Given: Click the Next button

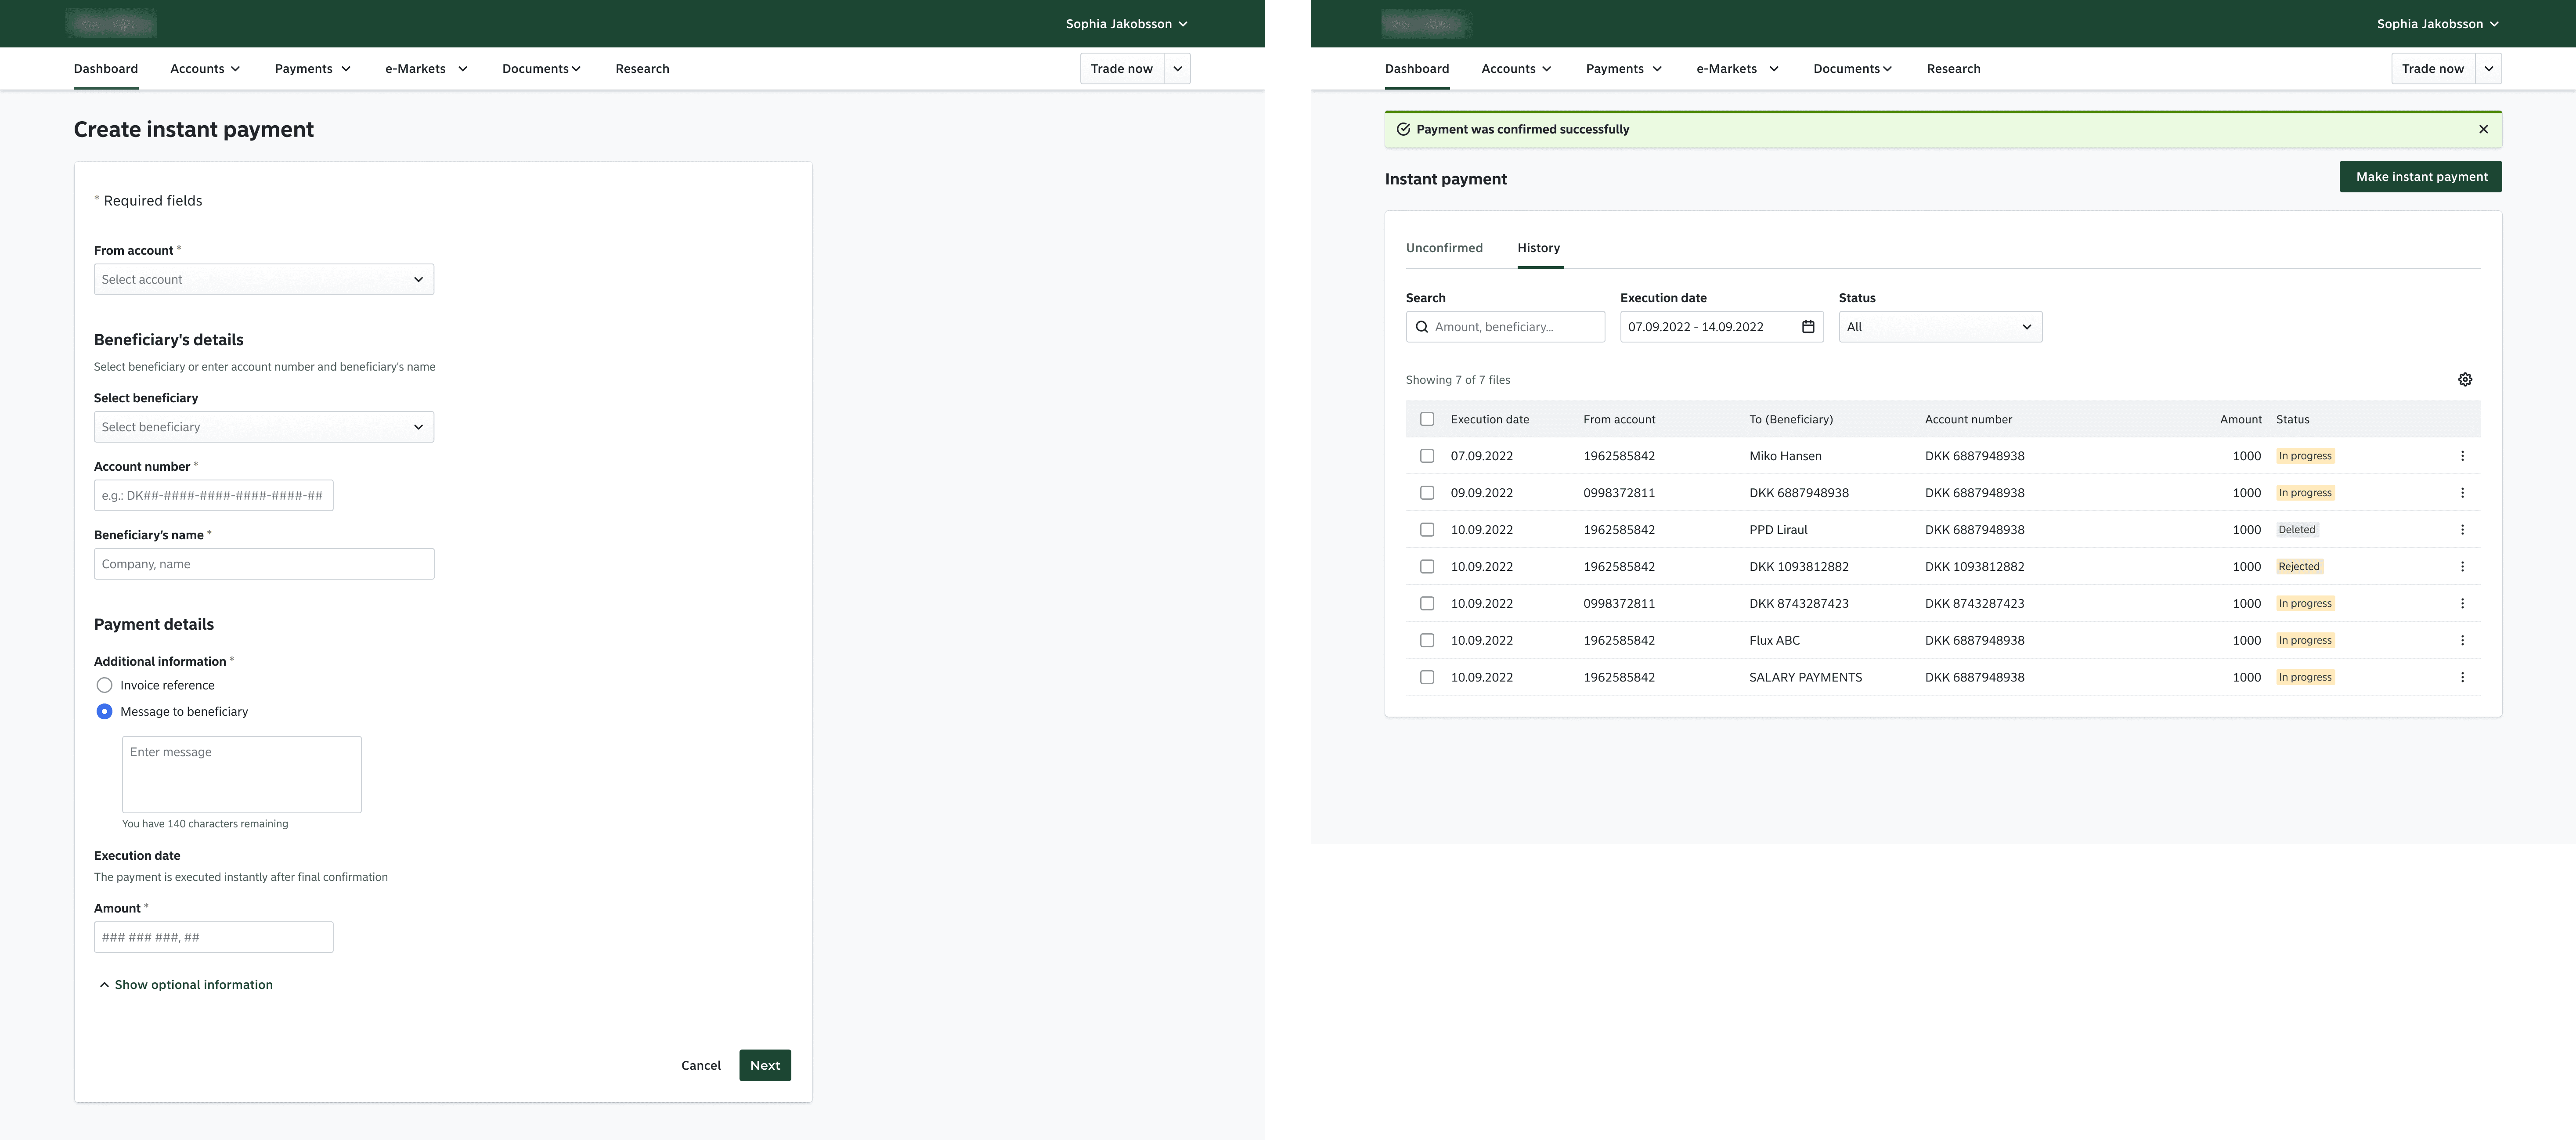Looking at the screenshot, I should (765, 1066).
